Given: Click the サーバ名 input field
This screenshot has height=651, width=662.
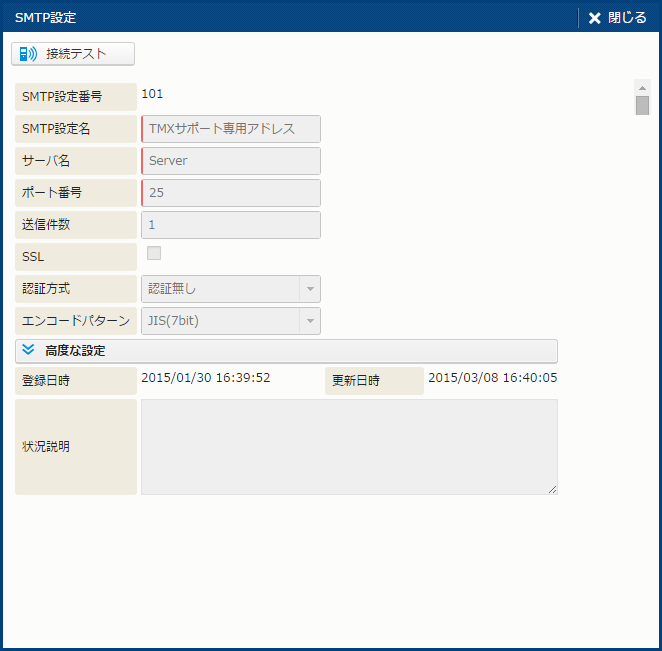Looking at the screenshot, I should pyautogui.click(x=231, y=161).
